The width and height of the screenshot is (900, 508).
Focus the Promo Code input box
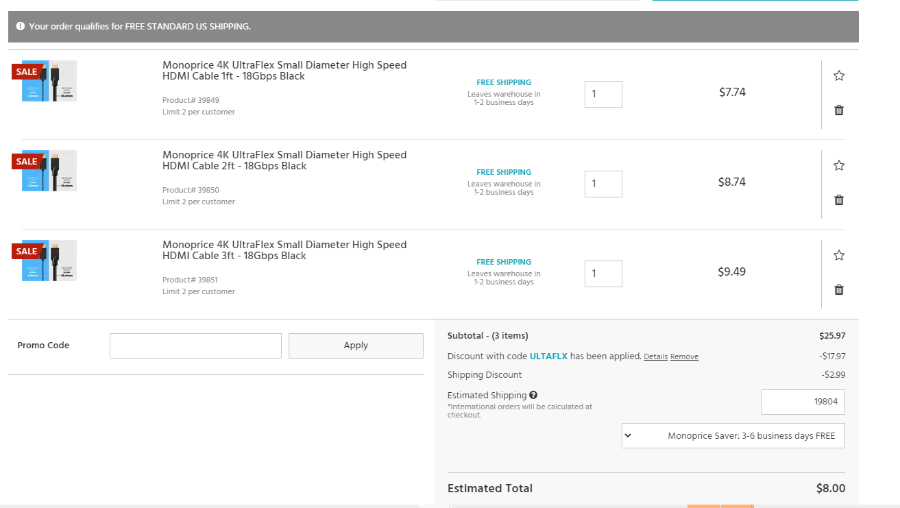196,346
